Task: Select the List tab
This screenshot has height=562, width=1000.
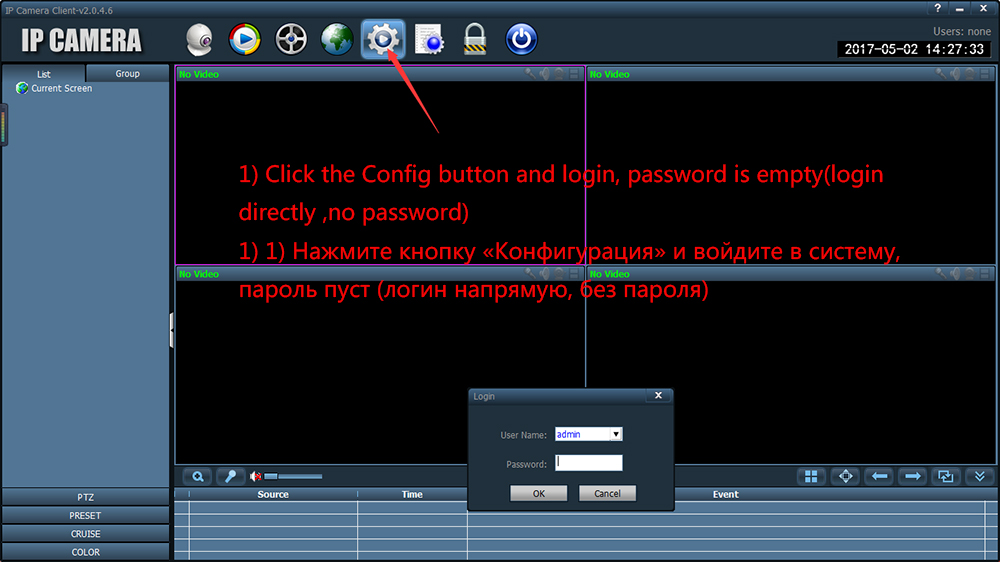Action: coord(44,74)
